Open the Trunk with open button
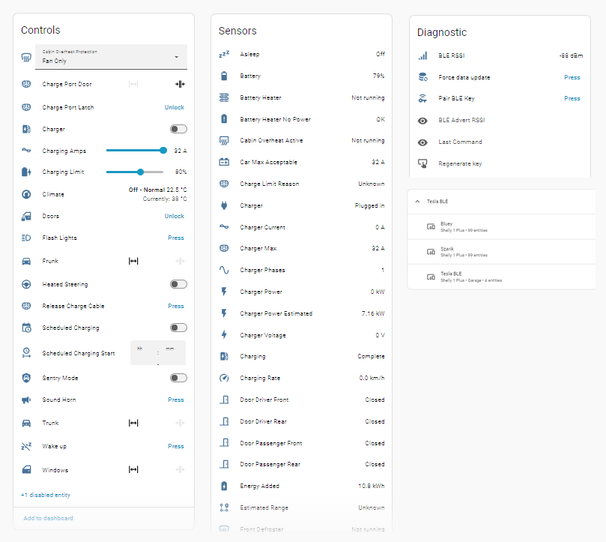This screenshot has height=542, width=606. click(133, 423)
